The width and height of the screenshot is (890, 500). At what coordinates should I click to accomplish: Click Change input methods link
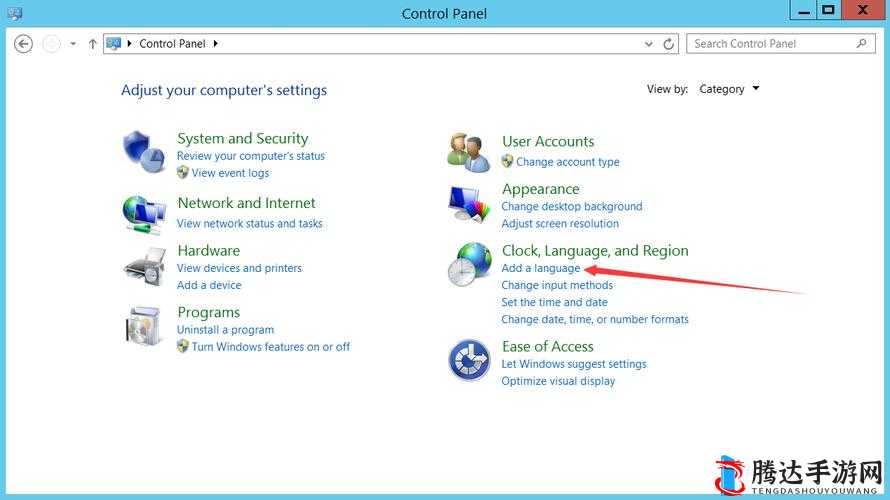(557, 285)
